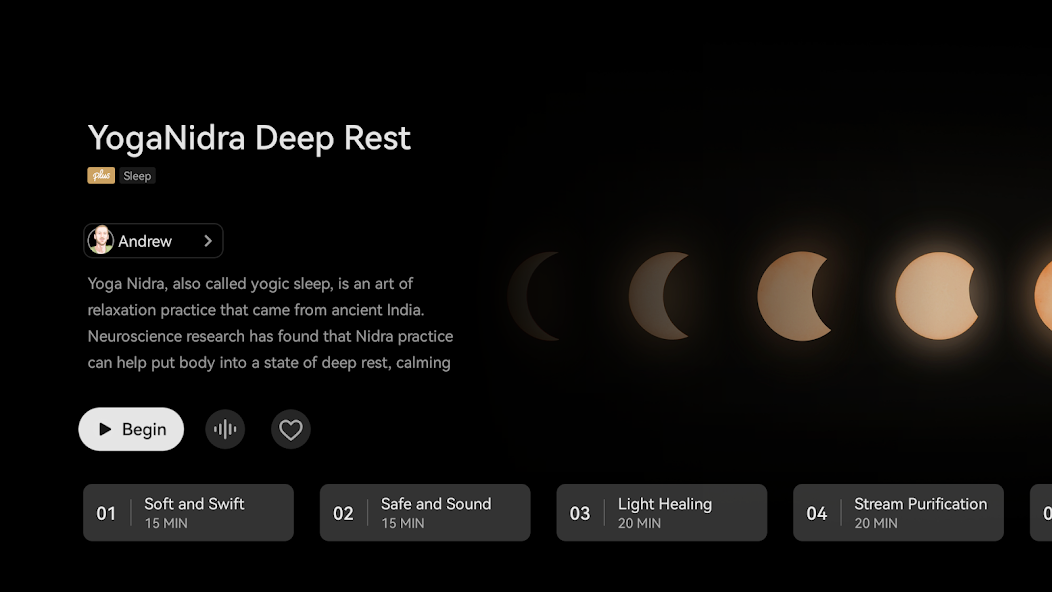Viewport: 1052px width, 592px height.
Task: Click the half-shadowed third moon image
Action: click(x=795, y=296)
